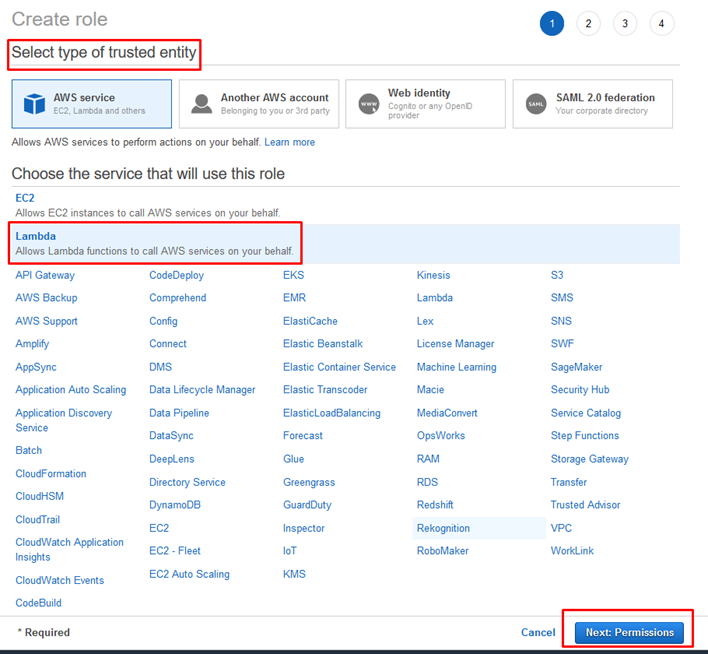Select Data Pipeline service
708x654 pixels.
(179, 413)
